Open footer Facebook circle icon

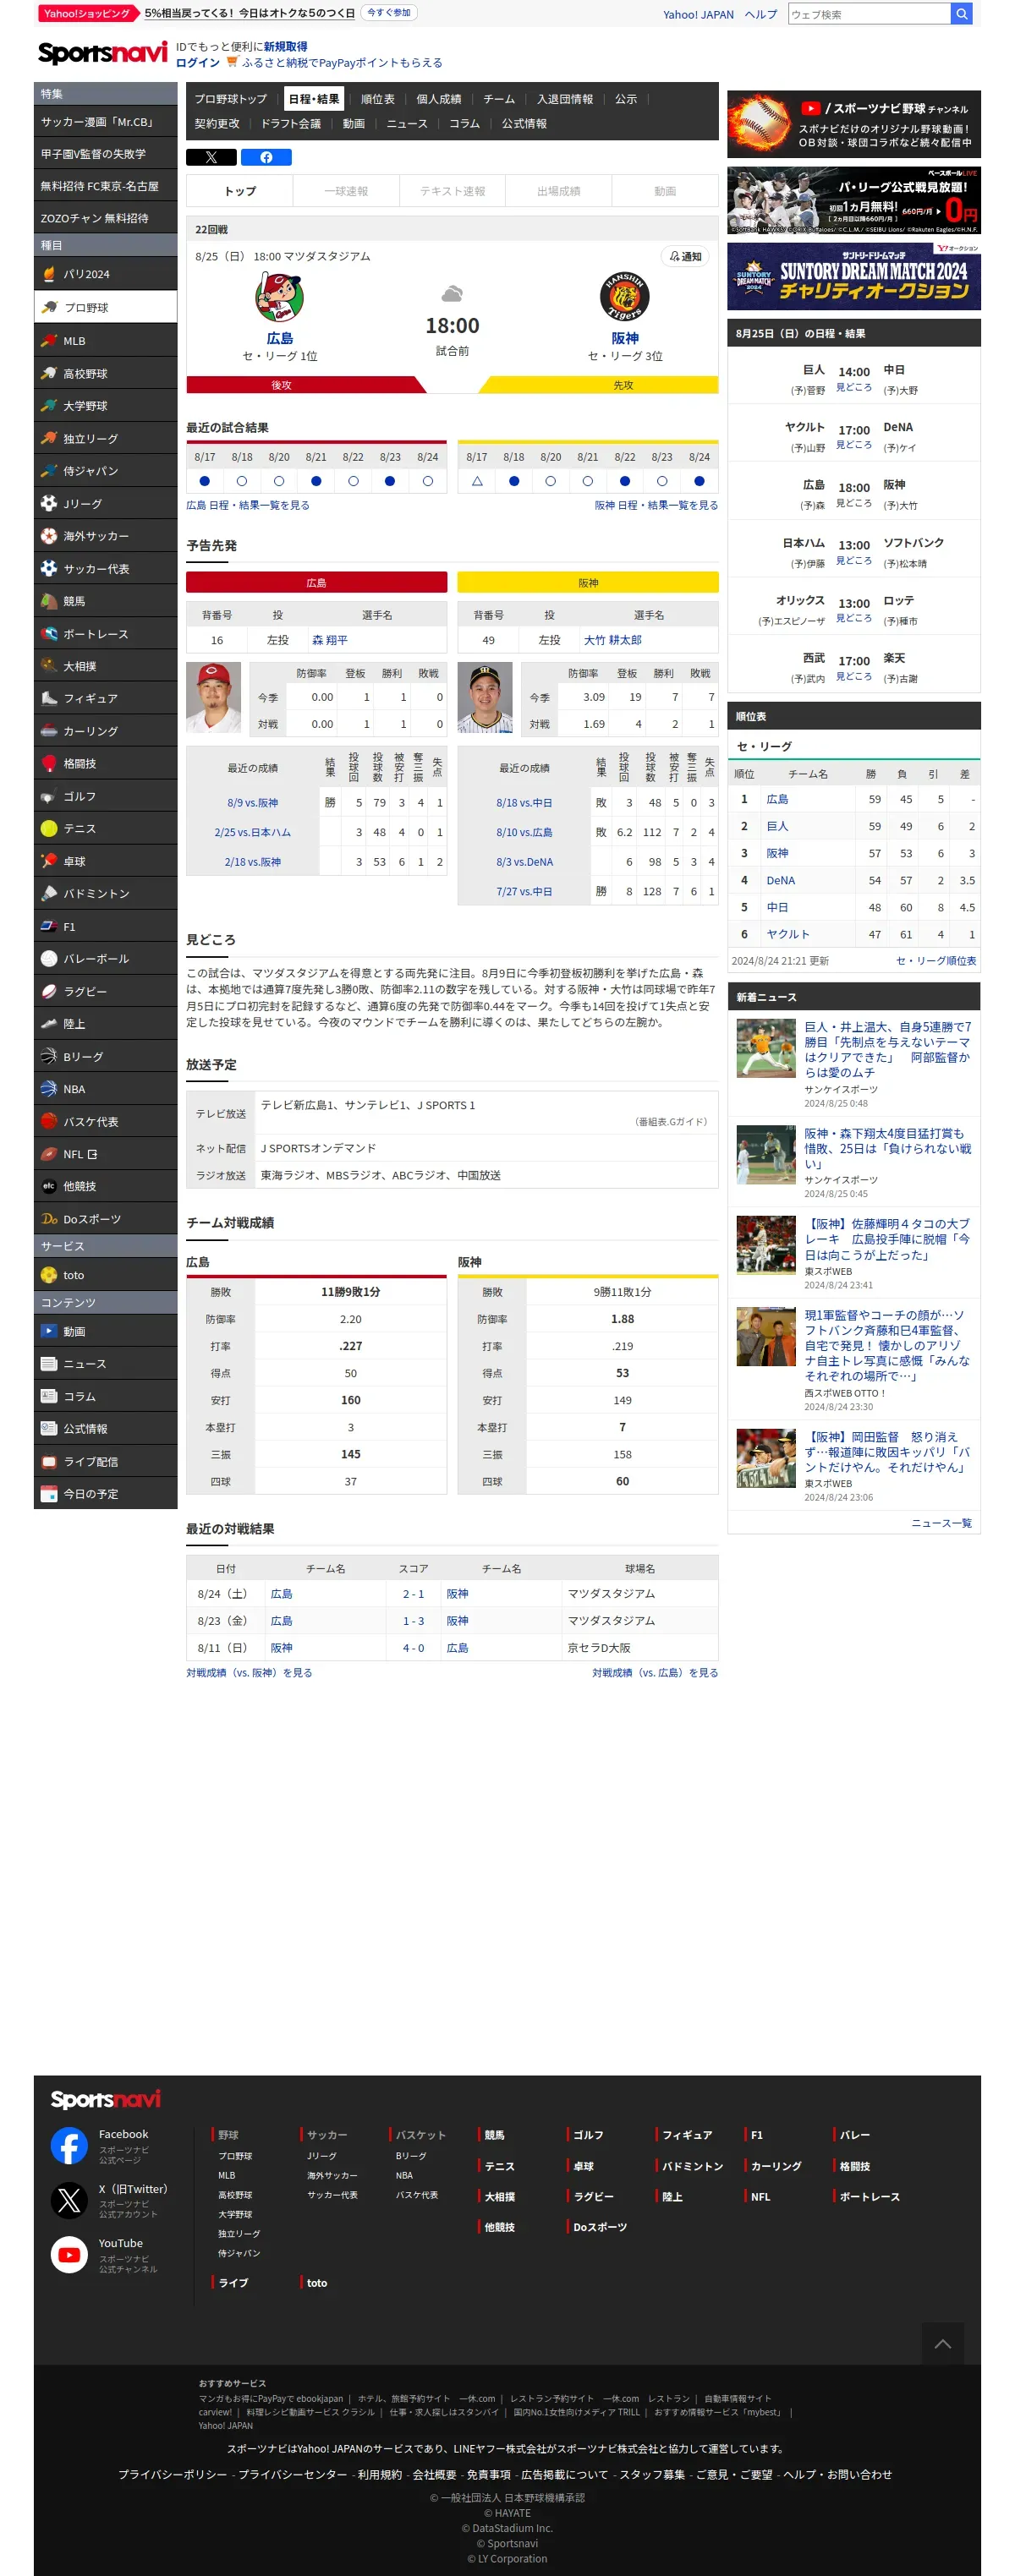click(x=69, y=2145)
